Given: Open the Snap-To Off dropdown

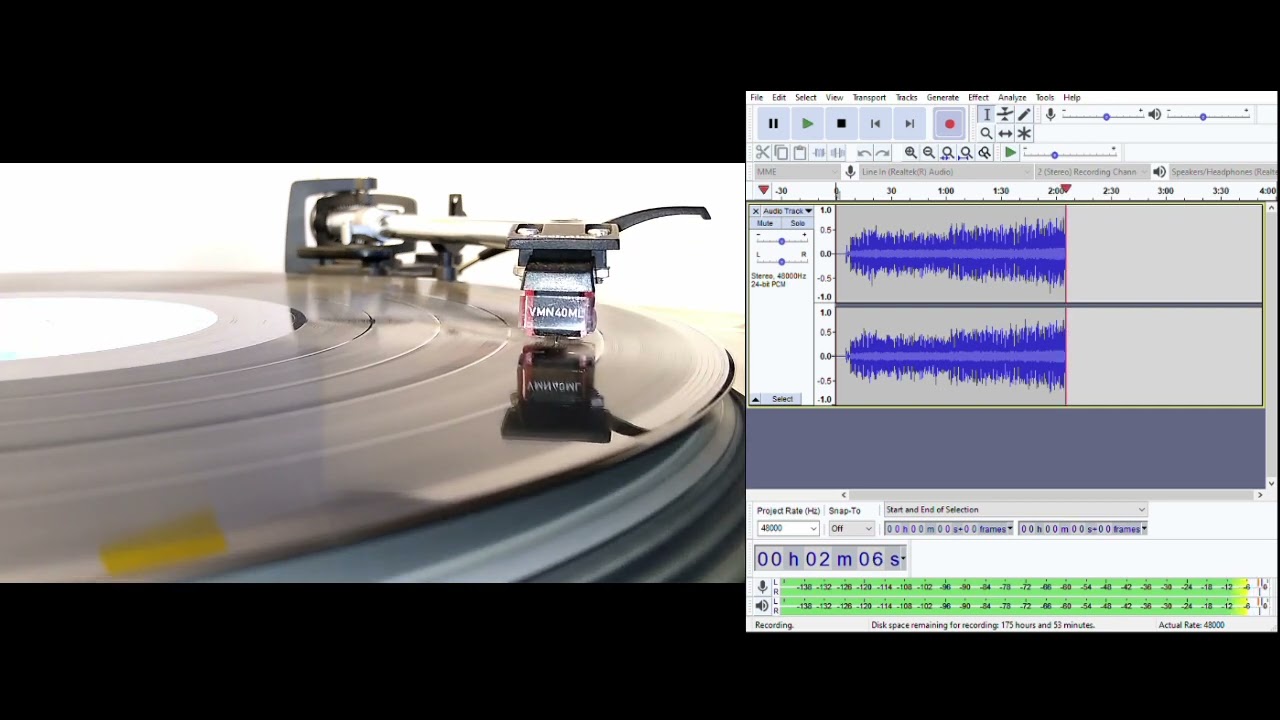Looking at the screenshot, I should click(x=851, y=528).
